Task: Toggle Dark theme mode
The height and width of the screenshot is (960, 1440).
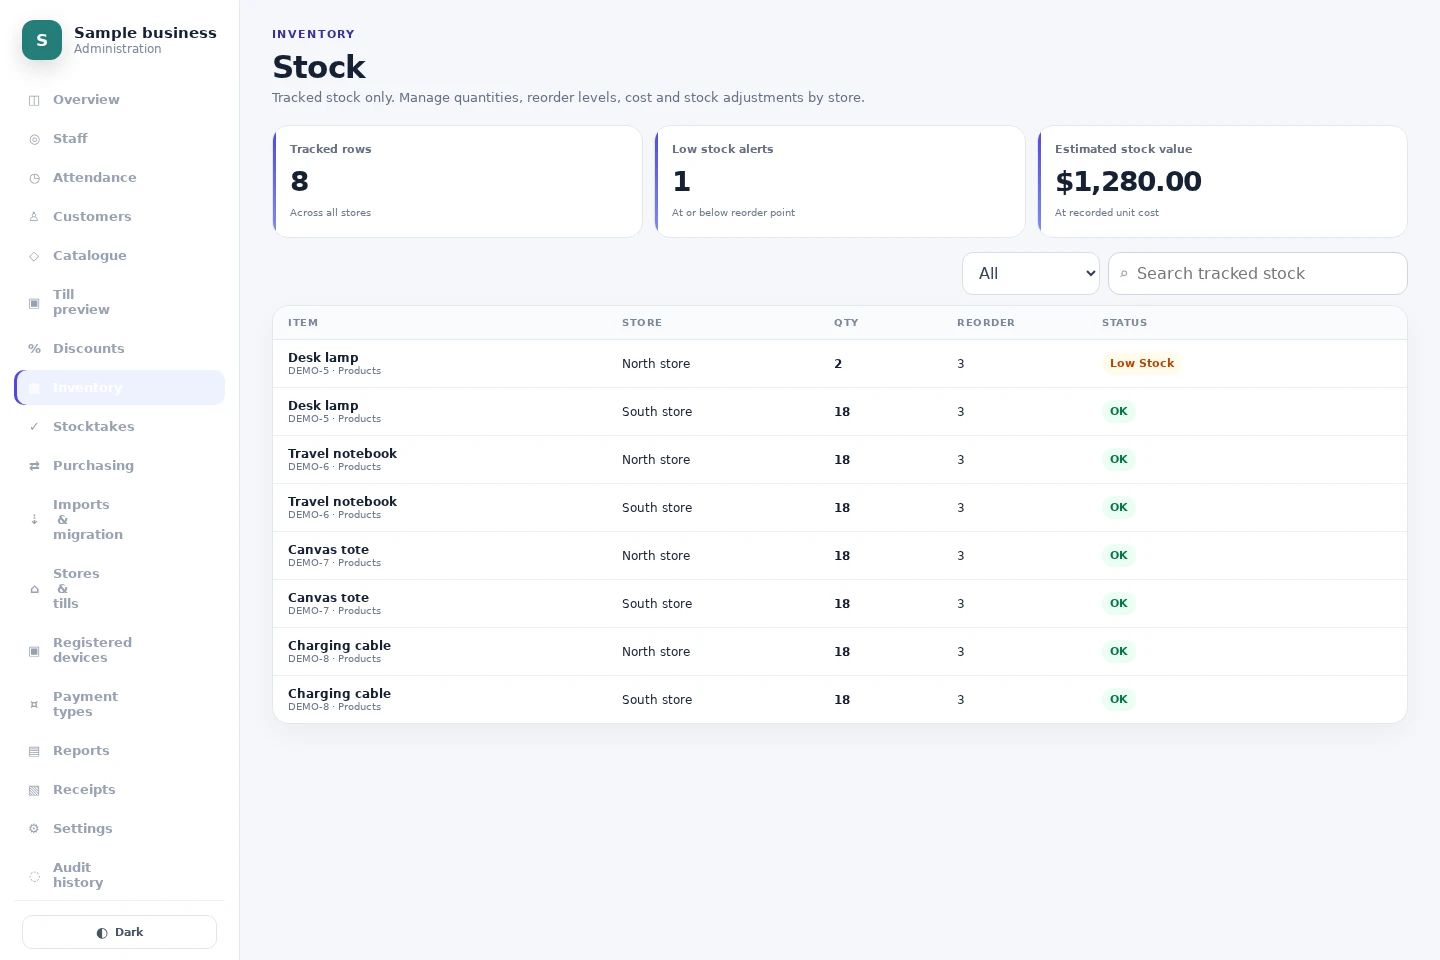Action: (119, 932)
